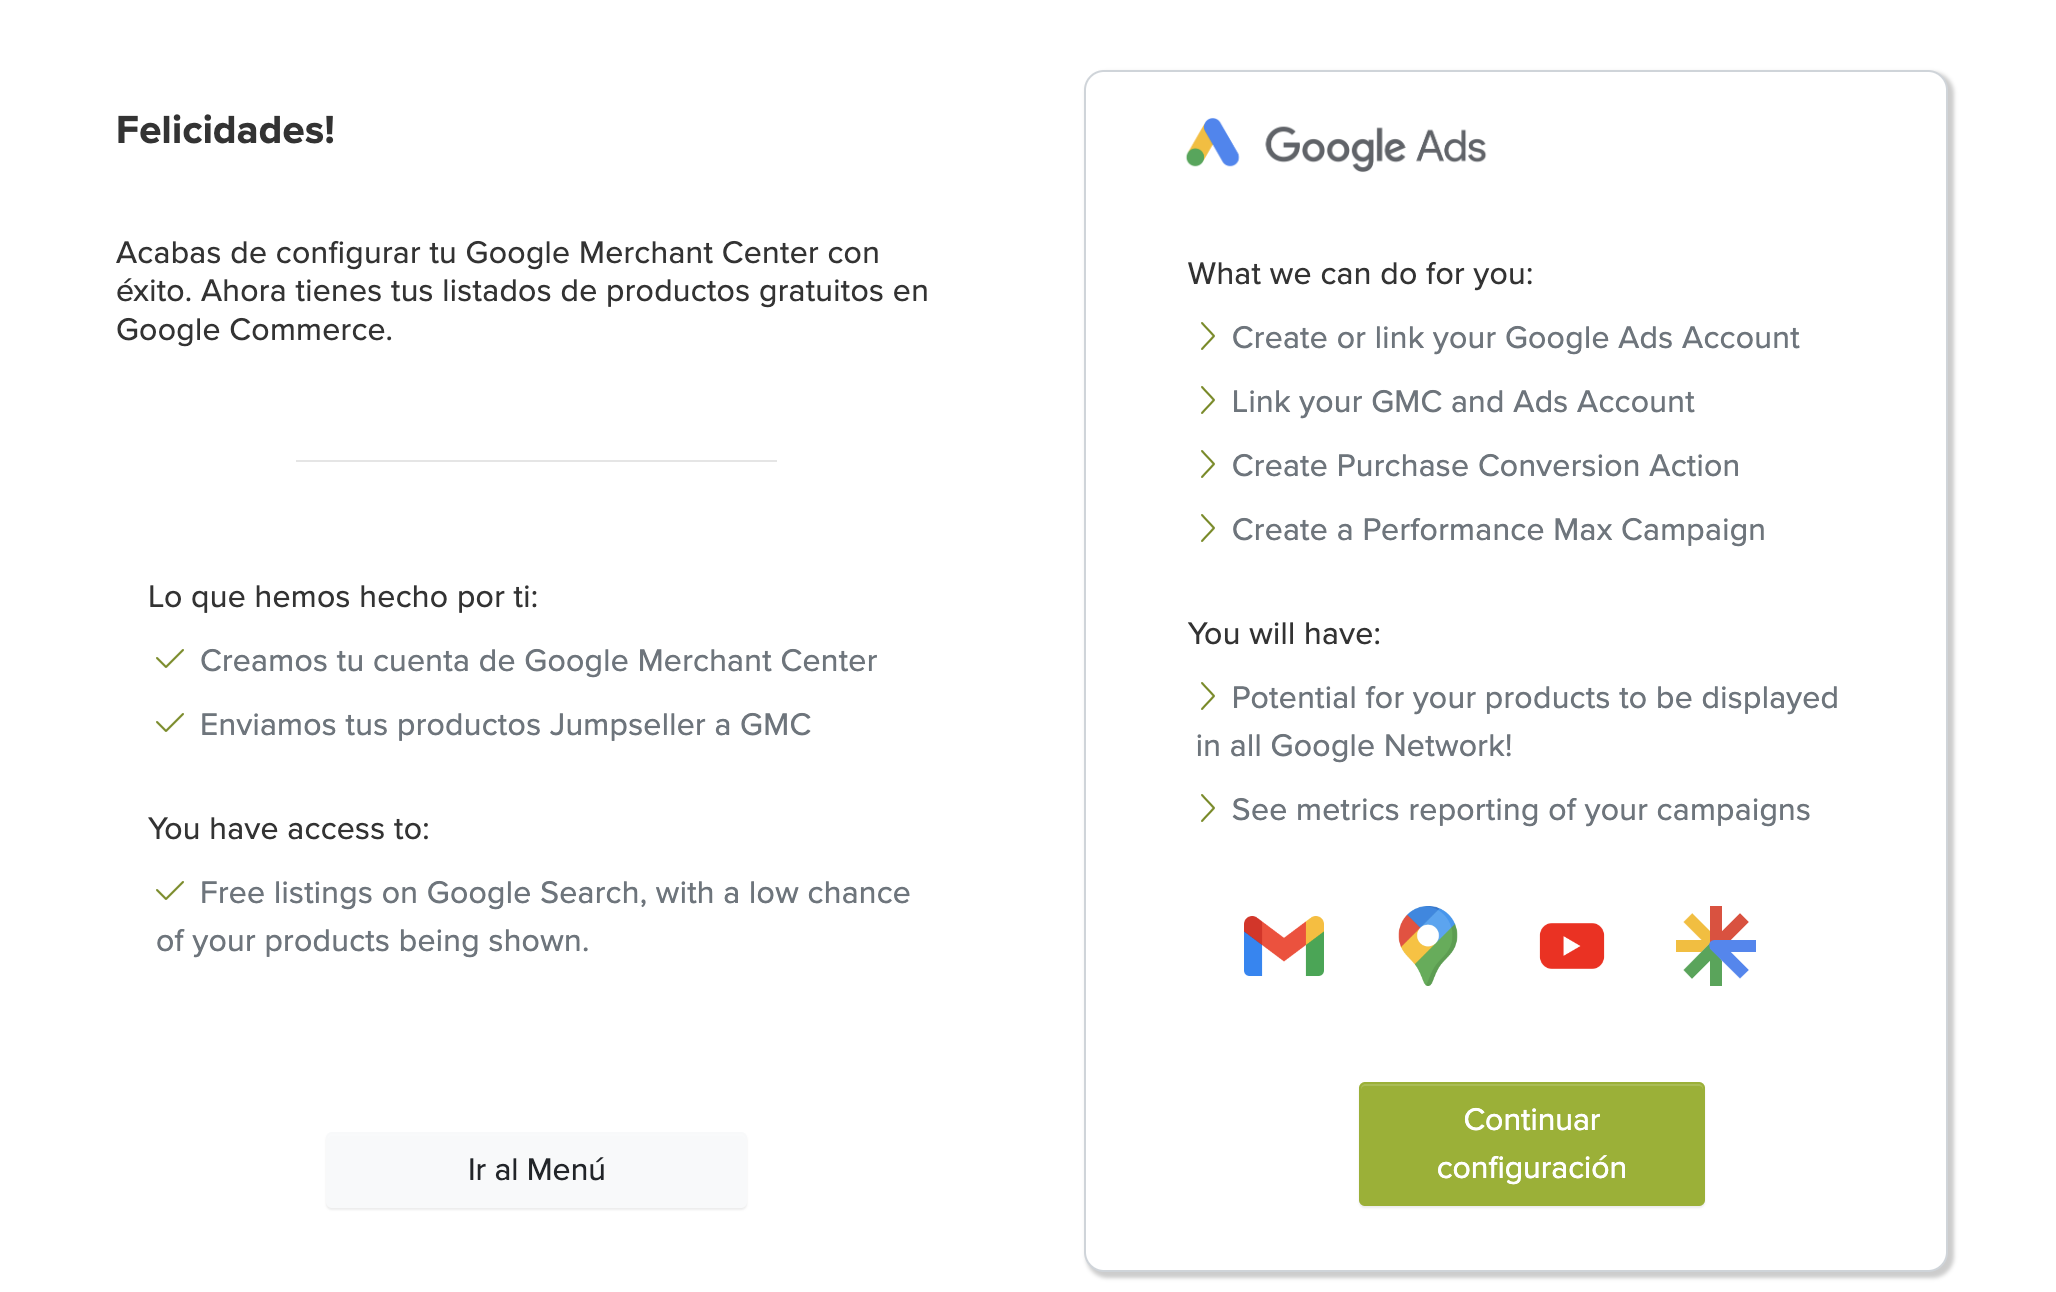Click 'Lo que hemos hecho por ti' heading
The width and height of the screenshot is (2056, 1292).
point(343,596)
